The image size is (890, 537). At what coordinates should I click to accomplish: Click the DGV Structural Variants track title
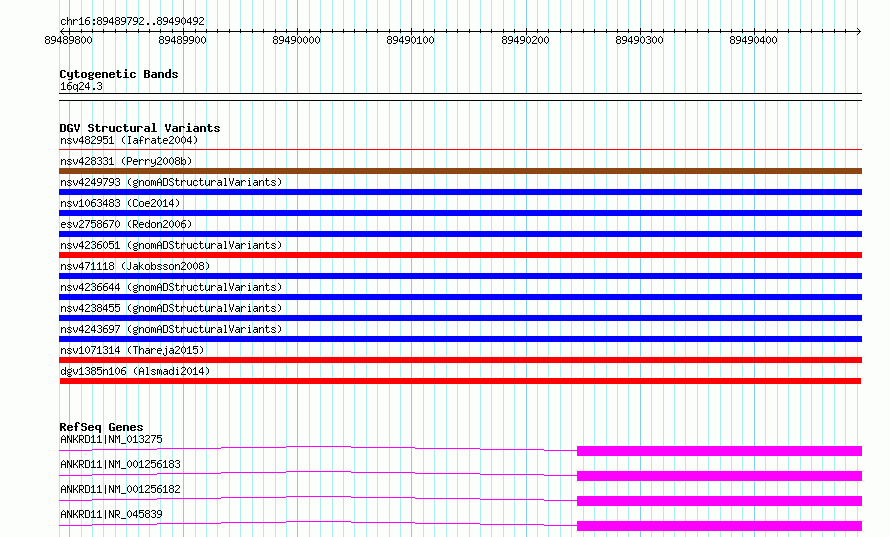coord(140,128)
